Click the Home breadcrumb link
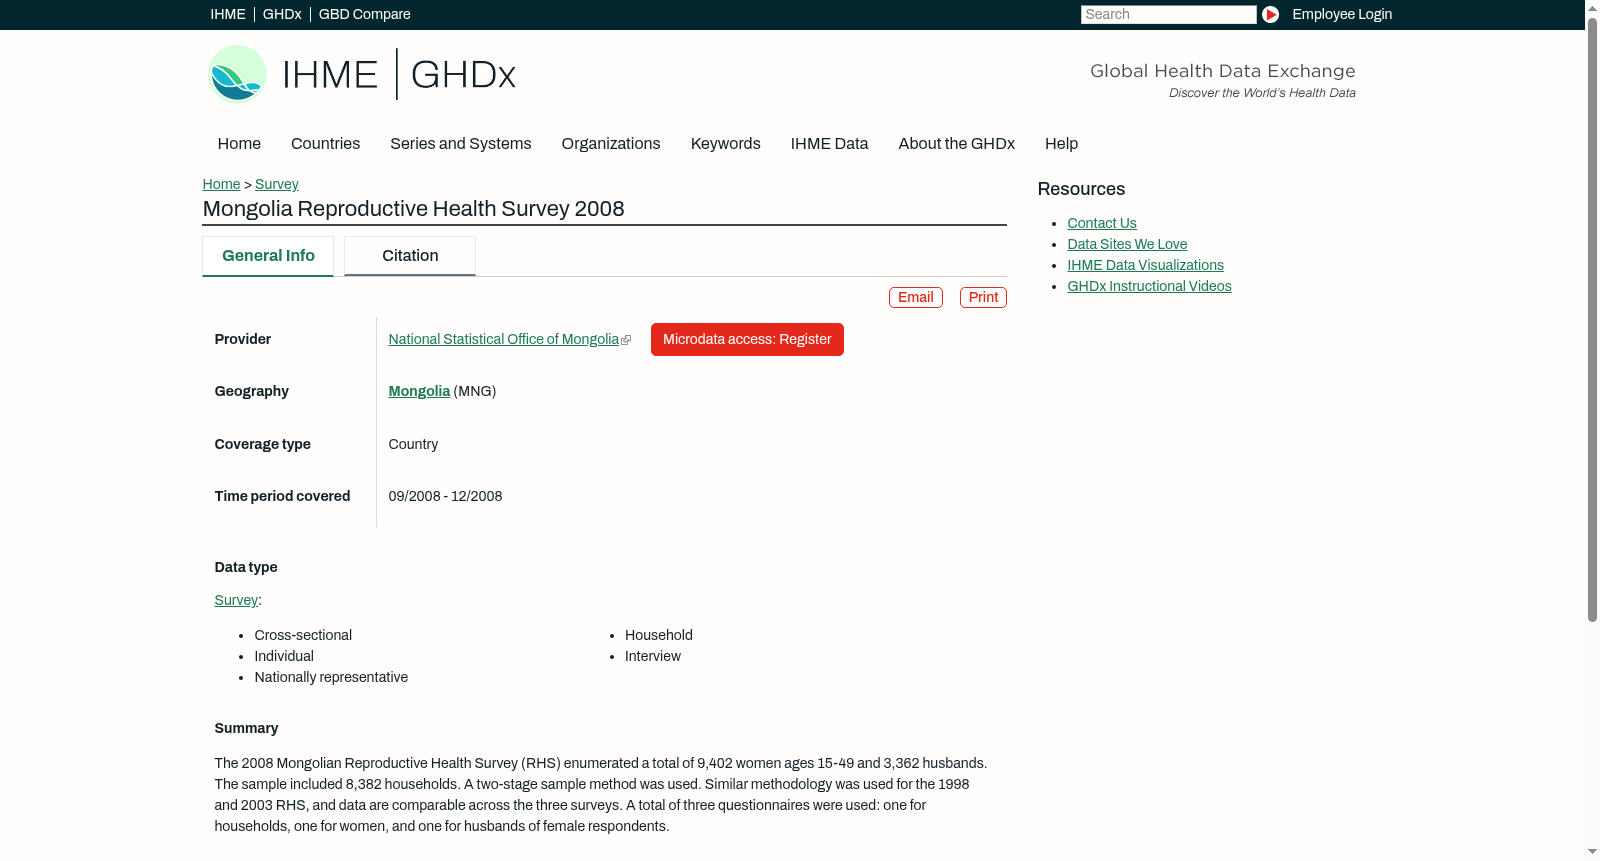This screenshot has height=861, width=1600. (221, 184)
